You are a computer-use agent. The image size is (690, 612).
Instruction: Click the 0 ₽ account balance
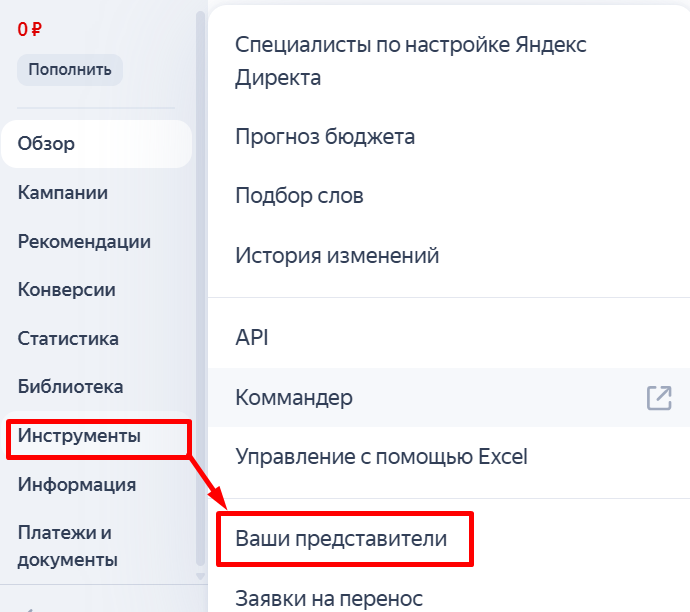click(x=29, y=29)
